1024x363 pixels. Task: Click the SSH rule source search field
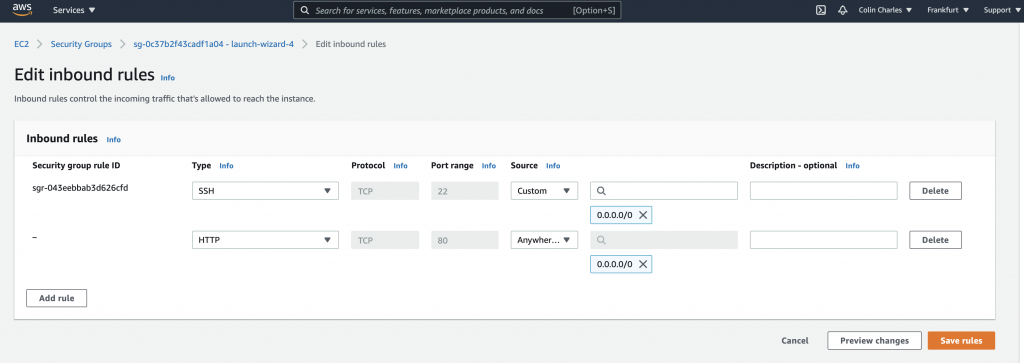point(664,191)
